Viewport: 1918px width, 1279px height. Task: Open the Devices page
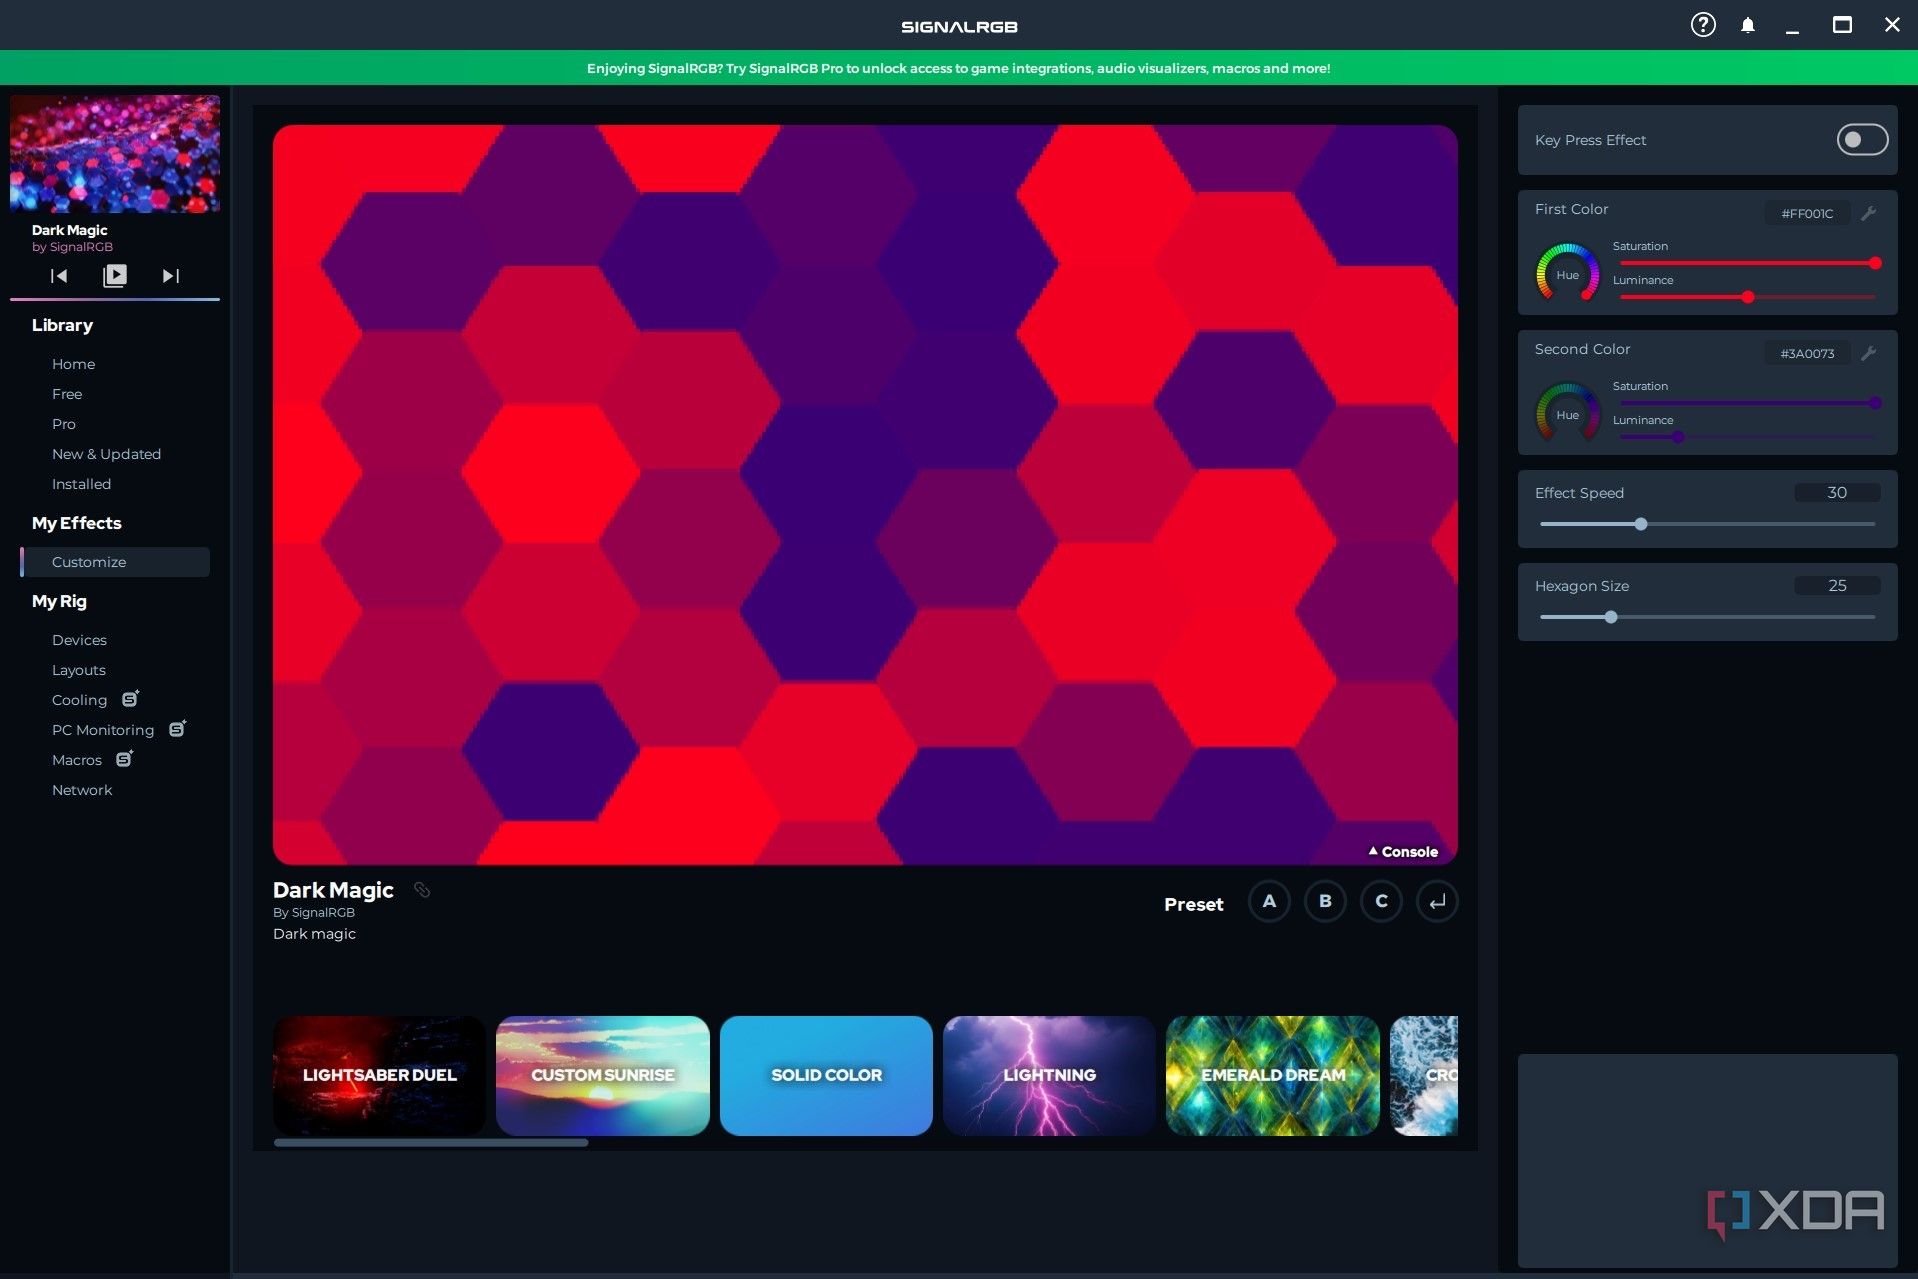[x=79, y=640]
